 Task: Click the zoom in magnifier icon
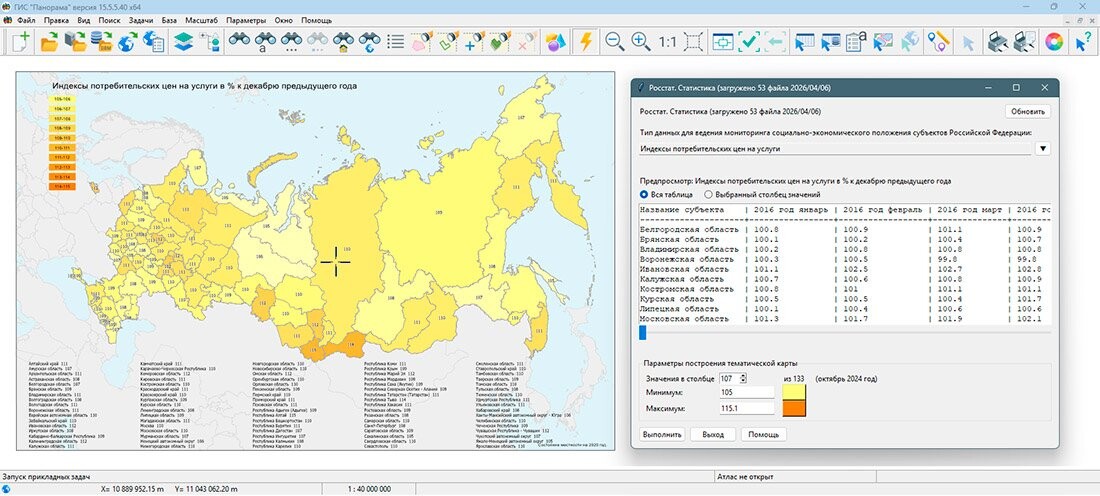click(641, 42)
